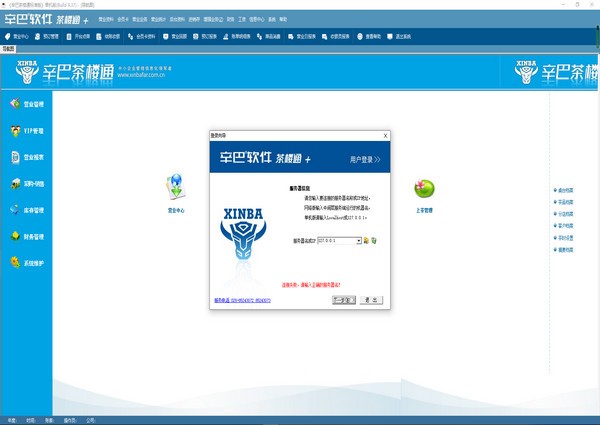The height and width of the screenshot is (425, 600).
Task: Click the 营业回顾 toolbar button
Action: (175, 36)
